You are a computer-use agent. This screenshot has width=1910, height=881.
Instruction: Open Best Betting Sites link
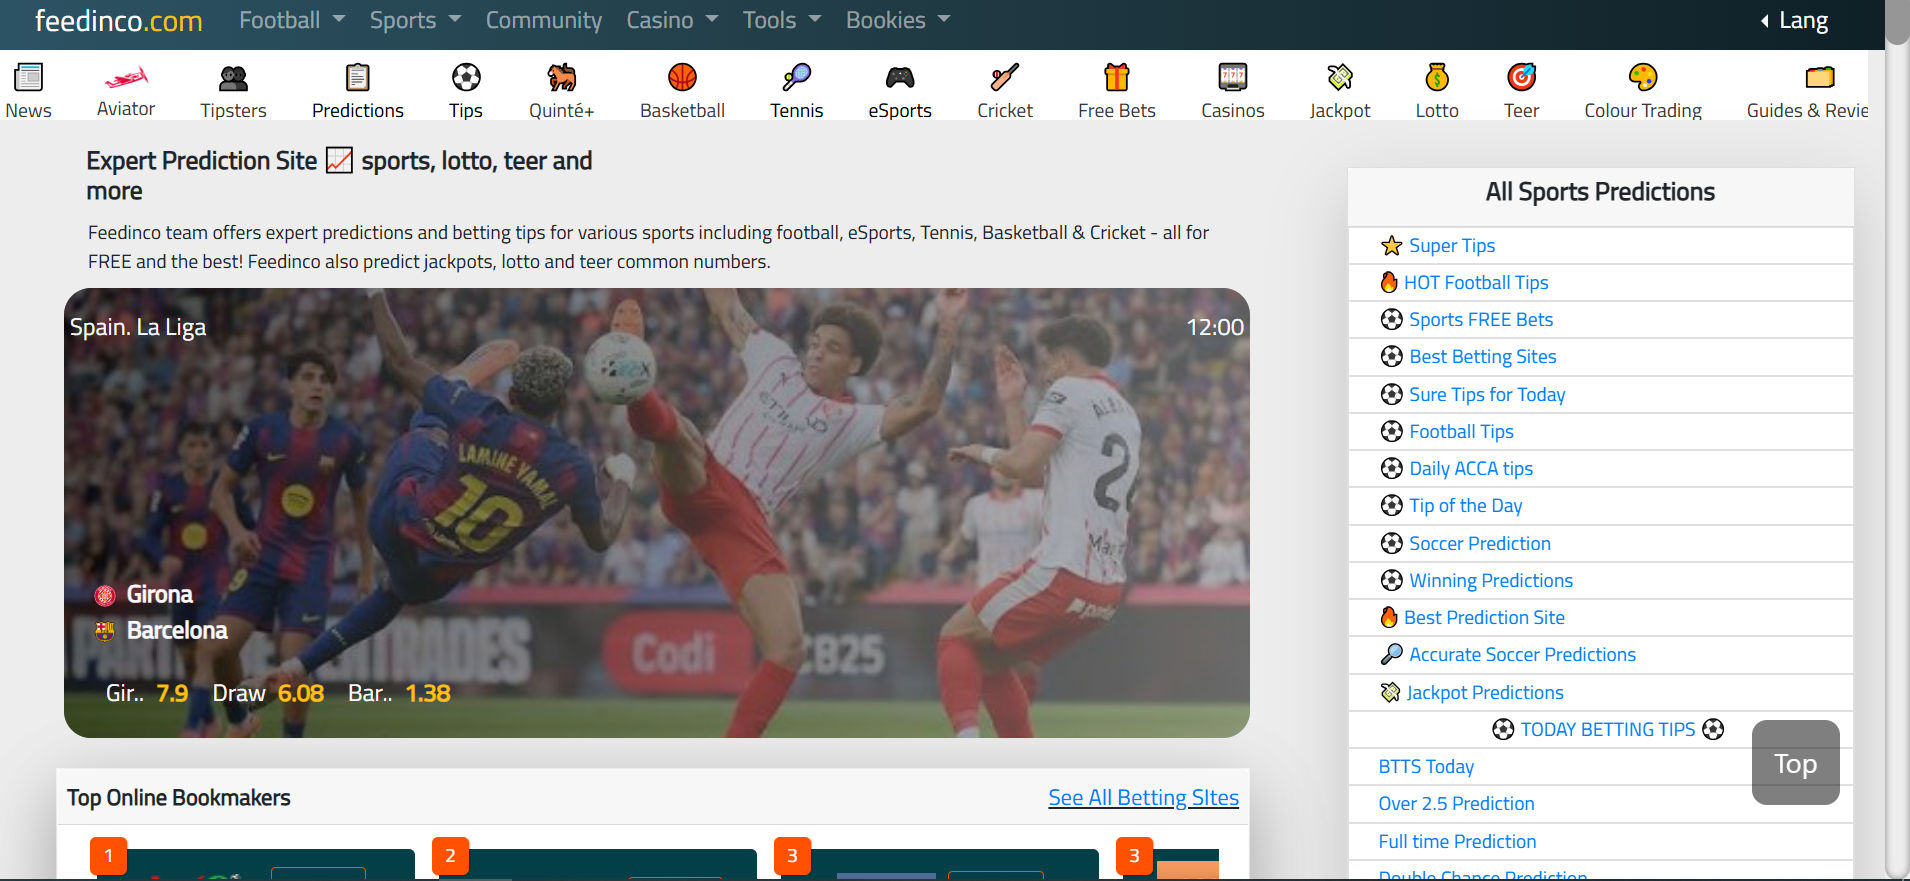pos(1483,356)
